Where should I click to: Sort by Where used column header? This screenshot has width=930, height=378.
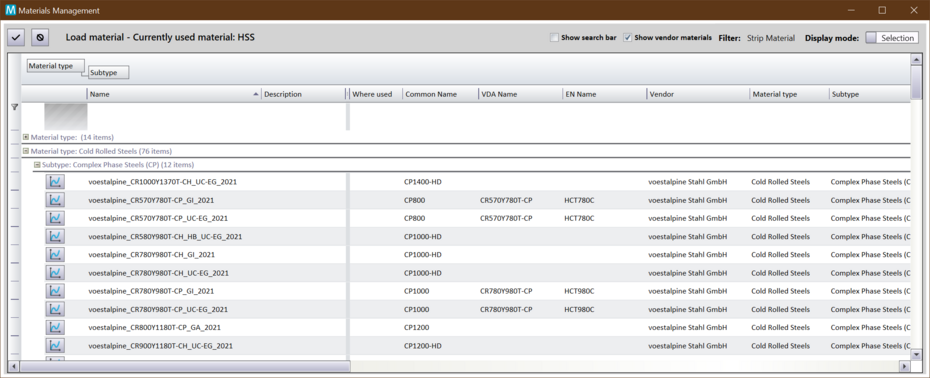(x=375, y=94)
